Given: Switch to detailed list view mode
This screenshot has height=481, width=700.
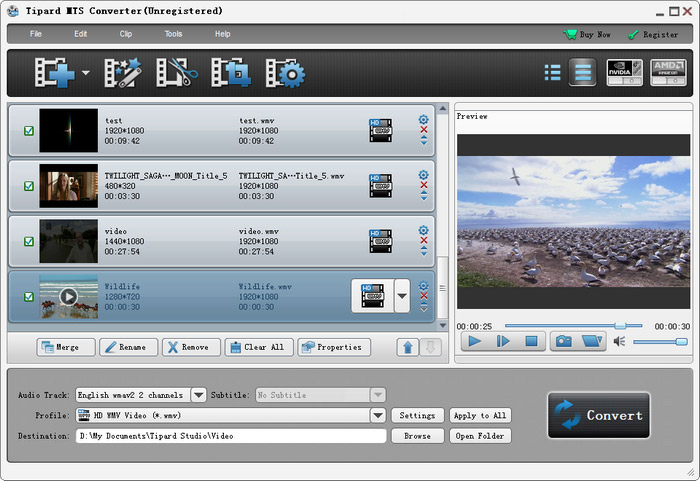Looking at the screenshot, I should (553, 72).
